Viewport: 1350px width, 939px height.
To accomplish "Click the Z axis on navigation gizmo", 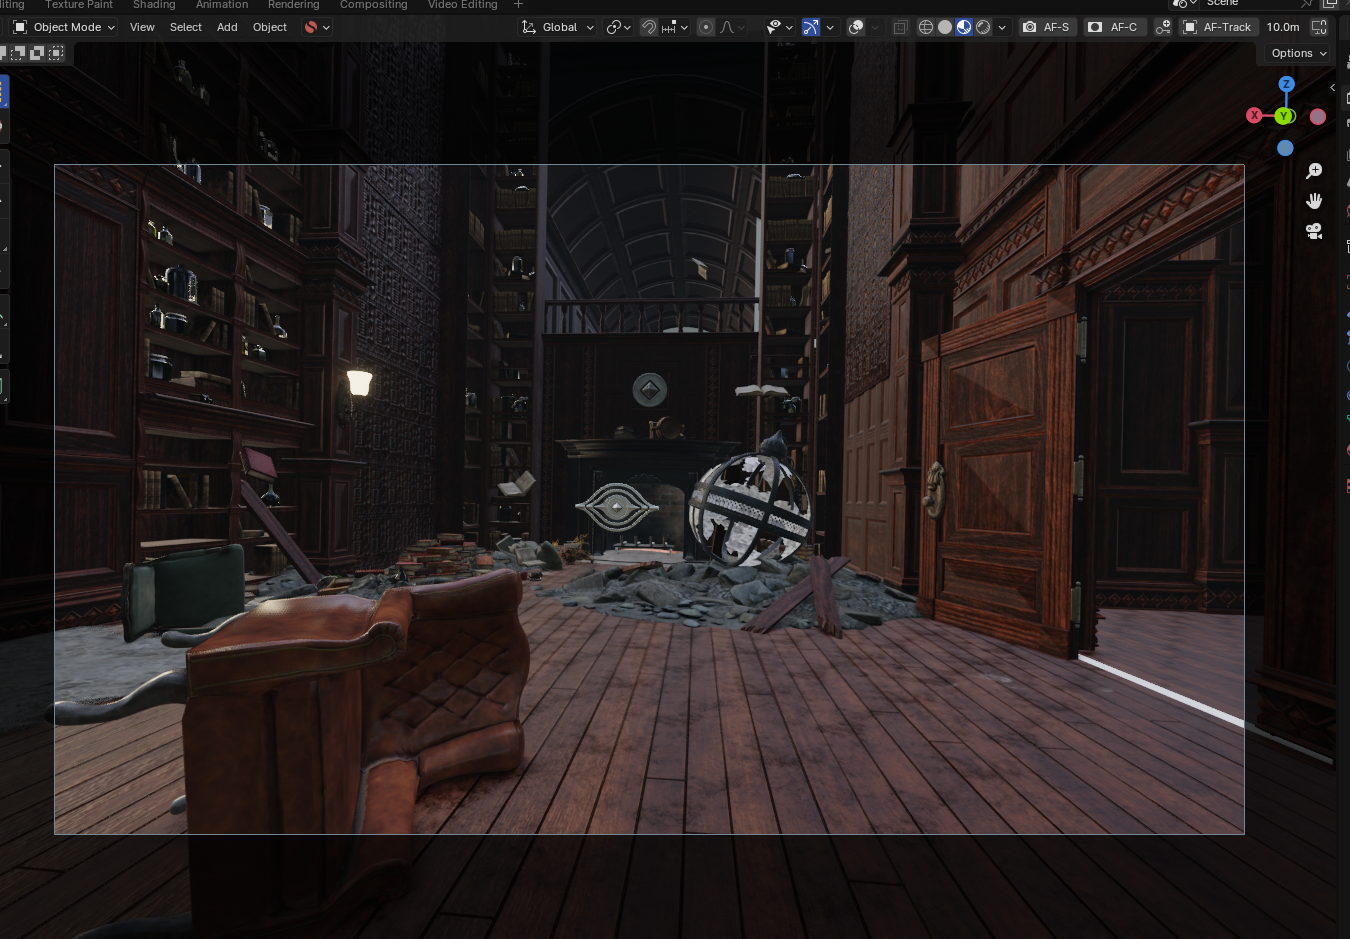I will pyautogui.click(x=1286, y=84).
